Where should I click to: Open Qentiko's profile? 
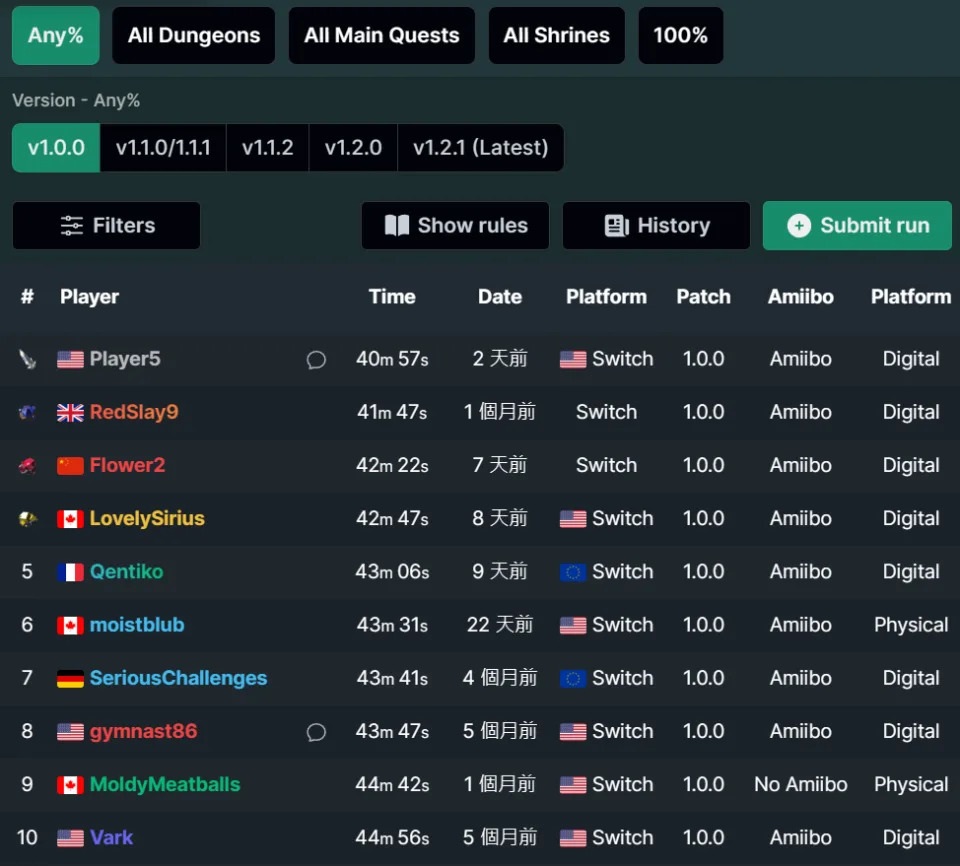(127, 572)
